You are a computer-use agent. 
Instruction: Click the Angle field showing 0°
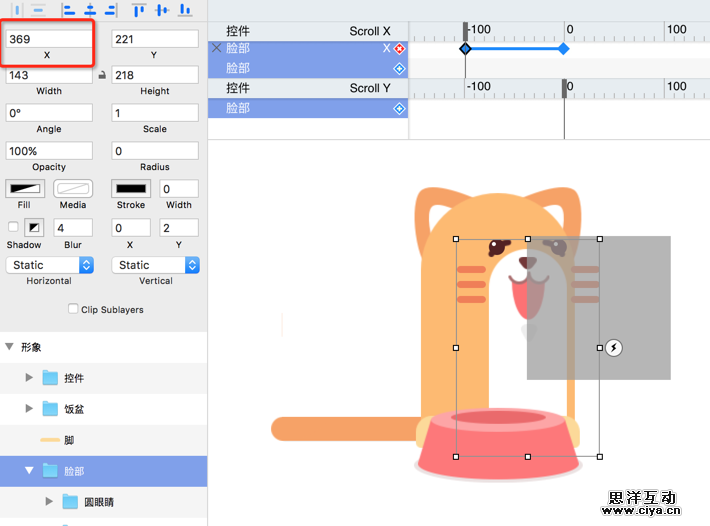tap(49, 113)
